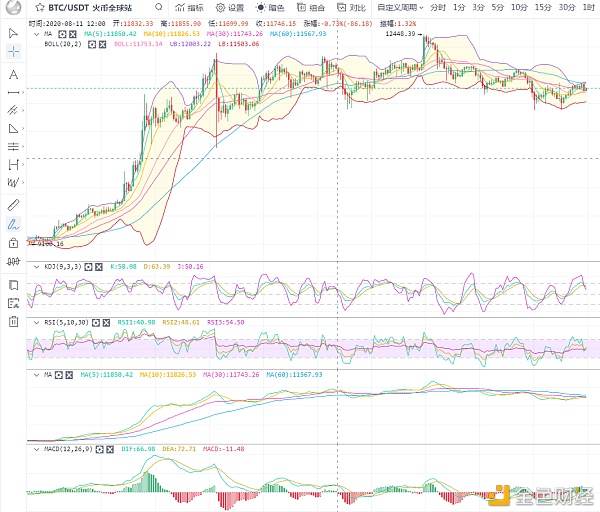Click the chart style icon below the lock
The height and width of the screenshot is (512, 600).
coord(13,261)
